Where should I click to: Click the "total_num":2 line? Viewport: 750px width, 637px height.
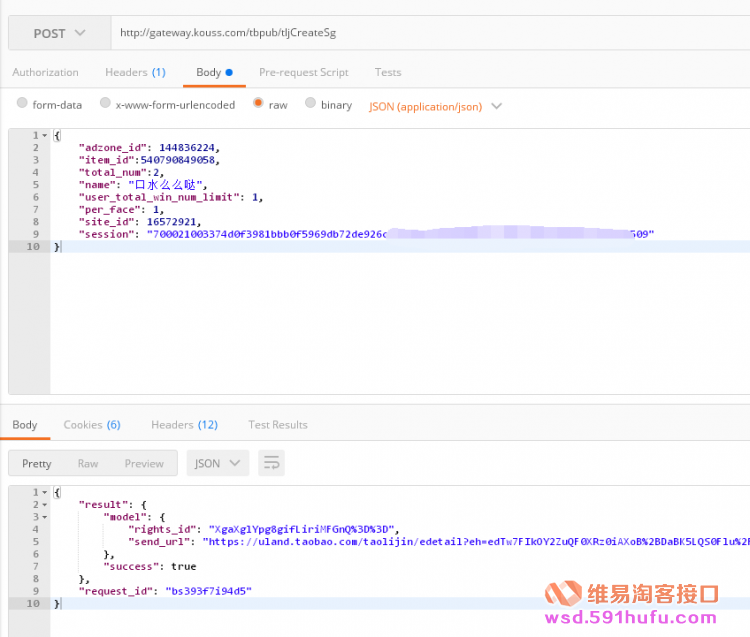121,173
